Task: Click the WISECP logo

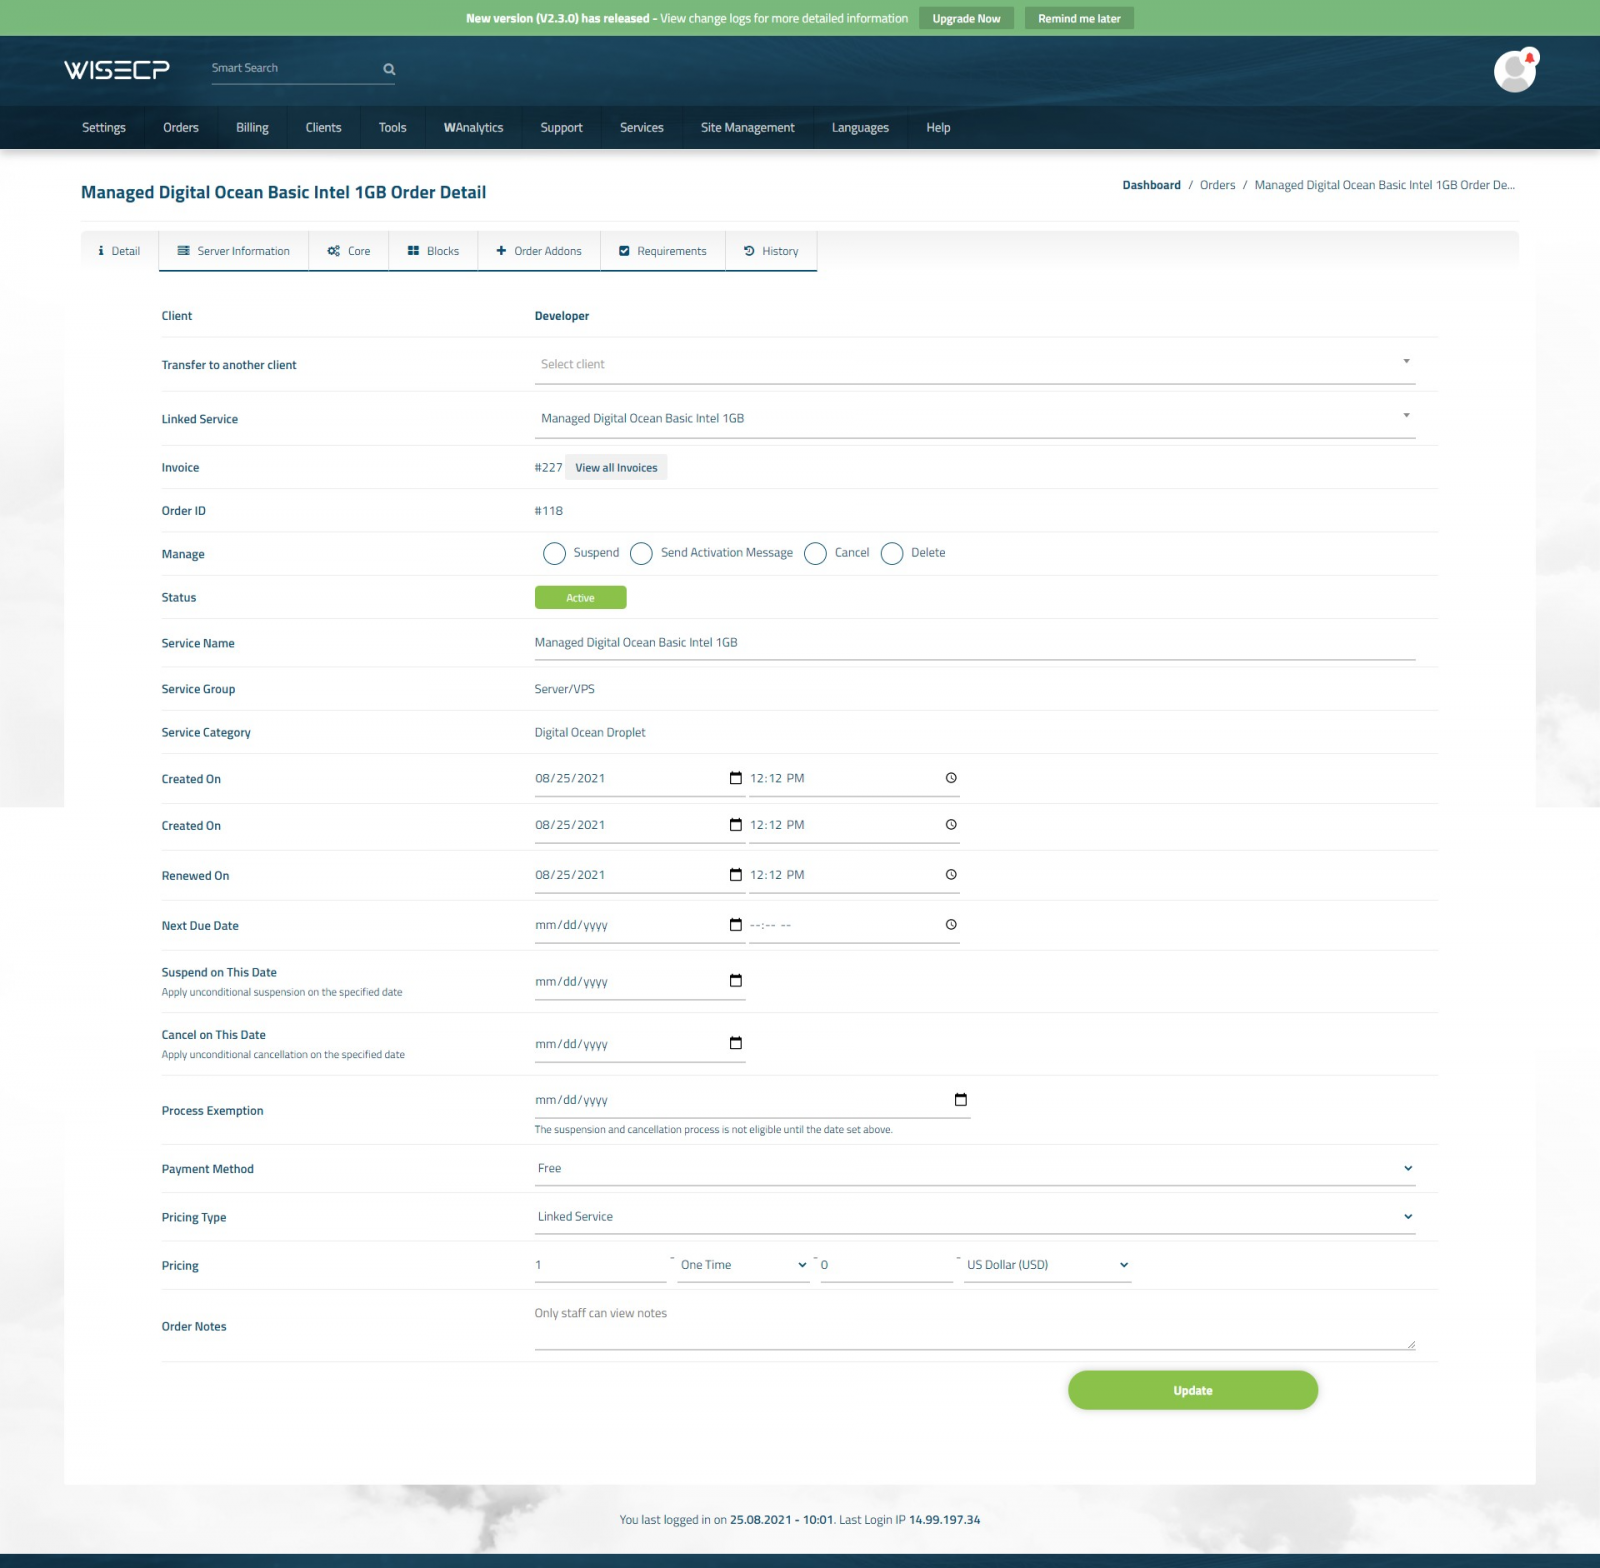Action: [x=117, y=69]
